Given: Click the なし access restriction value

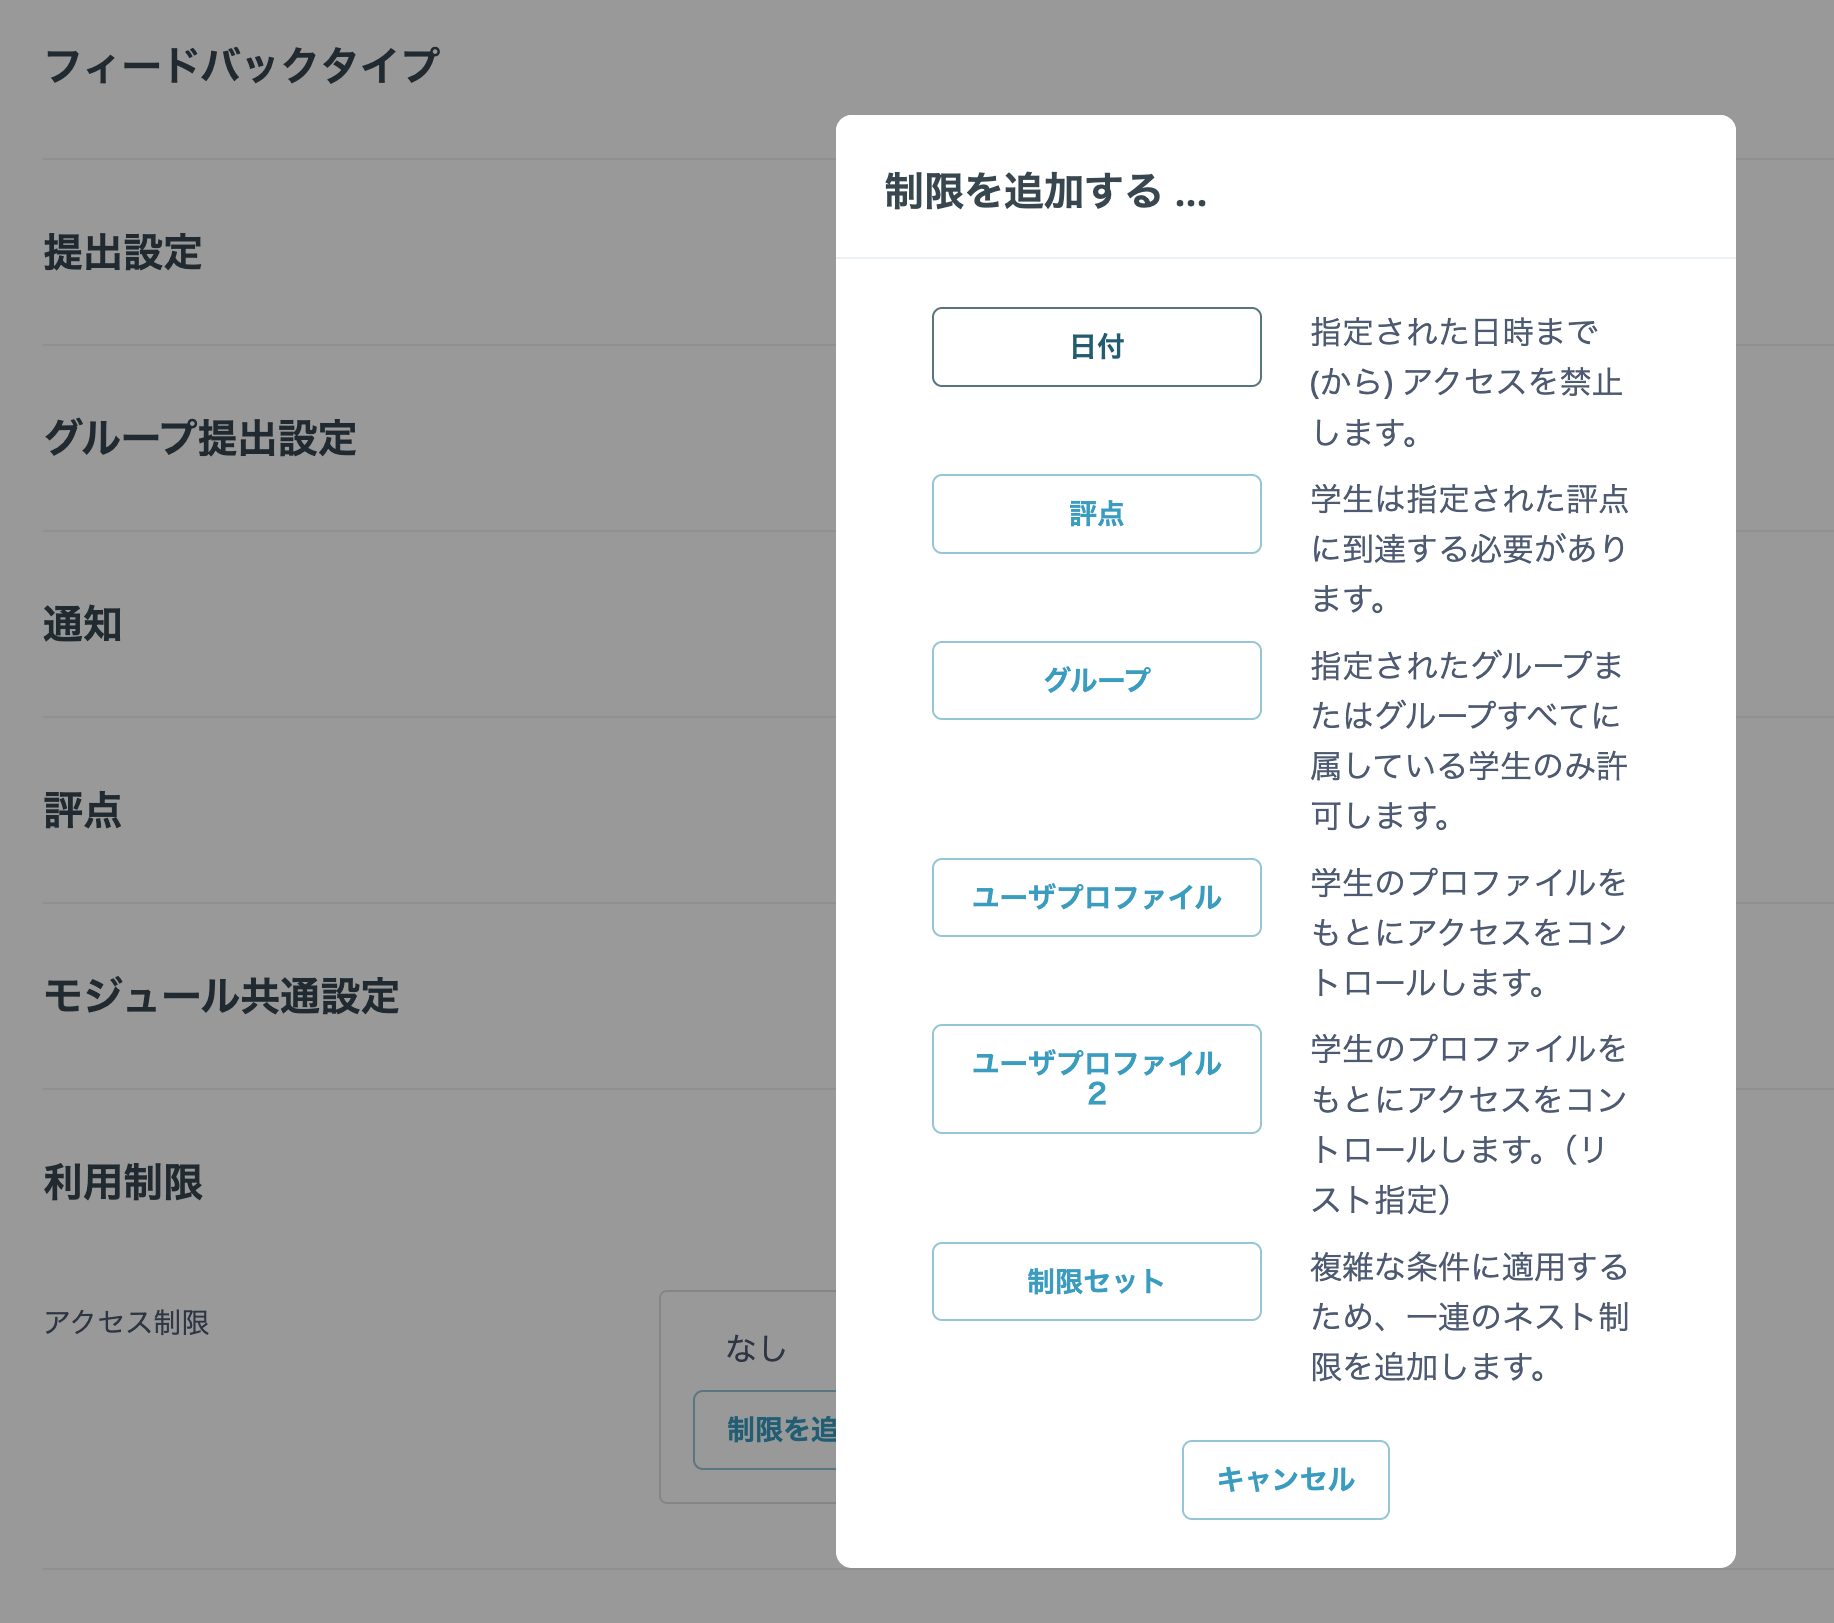Looking at the screenshot, I should [756, 1348].
